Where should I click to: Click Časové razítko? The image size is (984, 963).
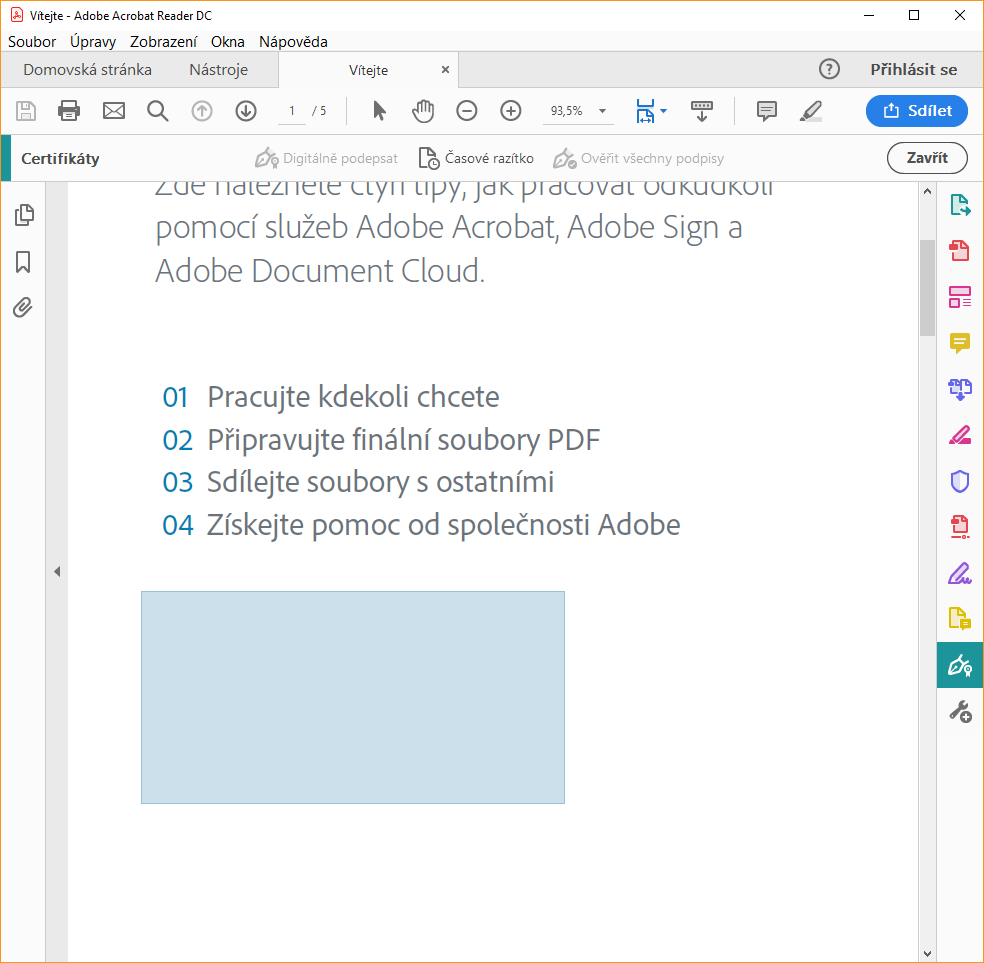point(476,158)
